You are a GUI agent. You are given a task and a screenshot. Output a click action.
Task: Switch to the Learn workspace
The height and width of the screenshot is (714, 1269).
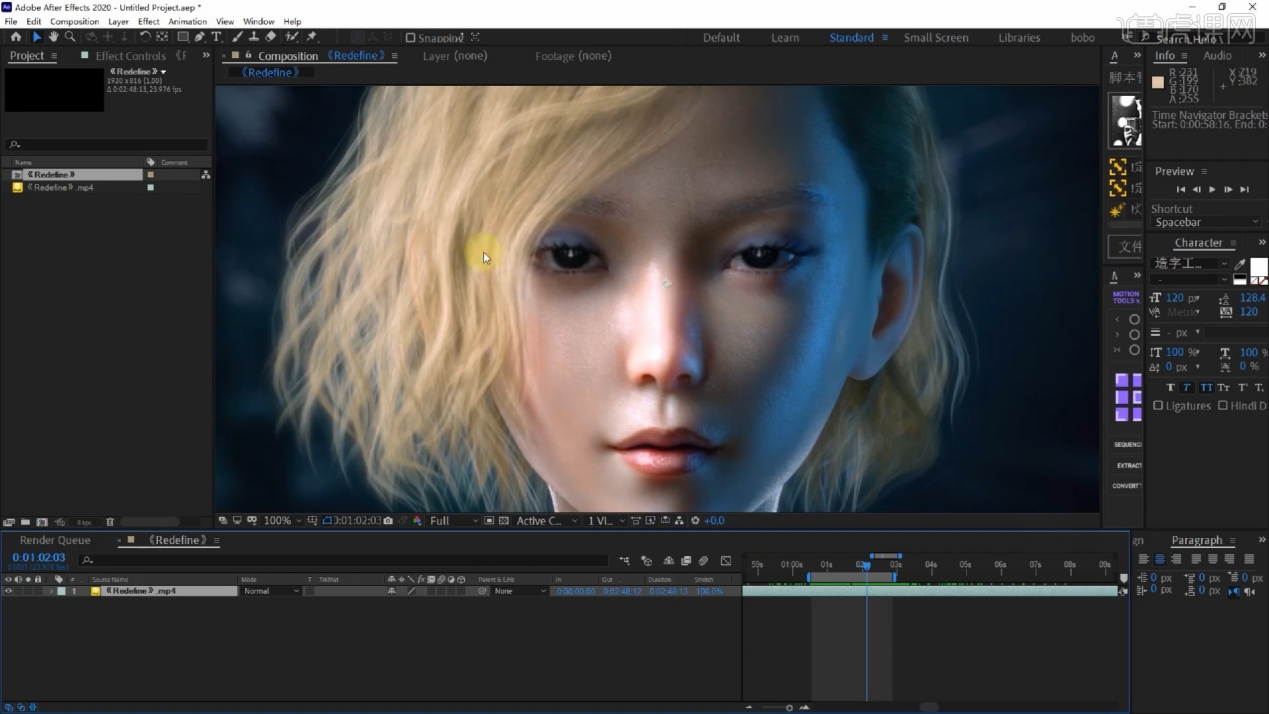785,38
